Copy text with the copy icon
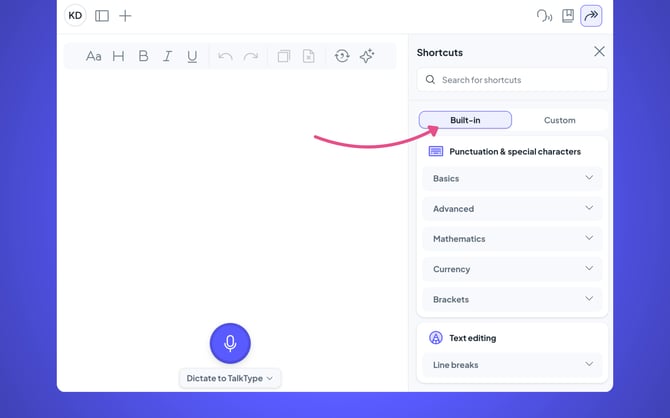This screenshot has height=418, width=670. [x=284, y=56]
